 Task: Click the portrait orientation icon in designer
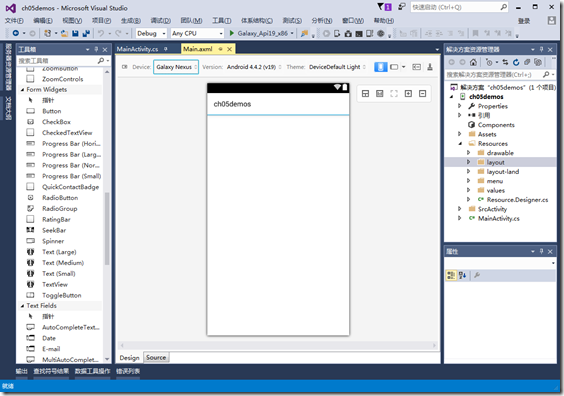tap(381, 67)
